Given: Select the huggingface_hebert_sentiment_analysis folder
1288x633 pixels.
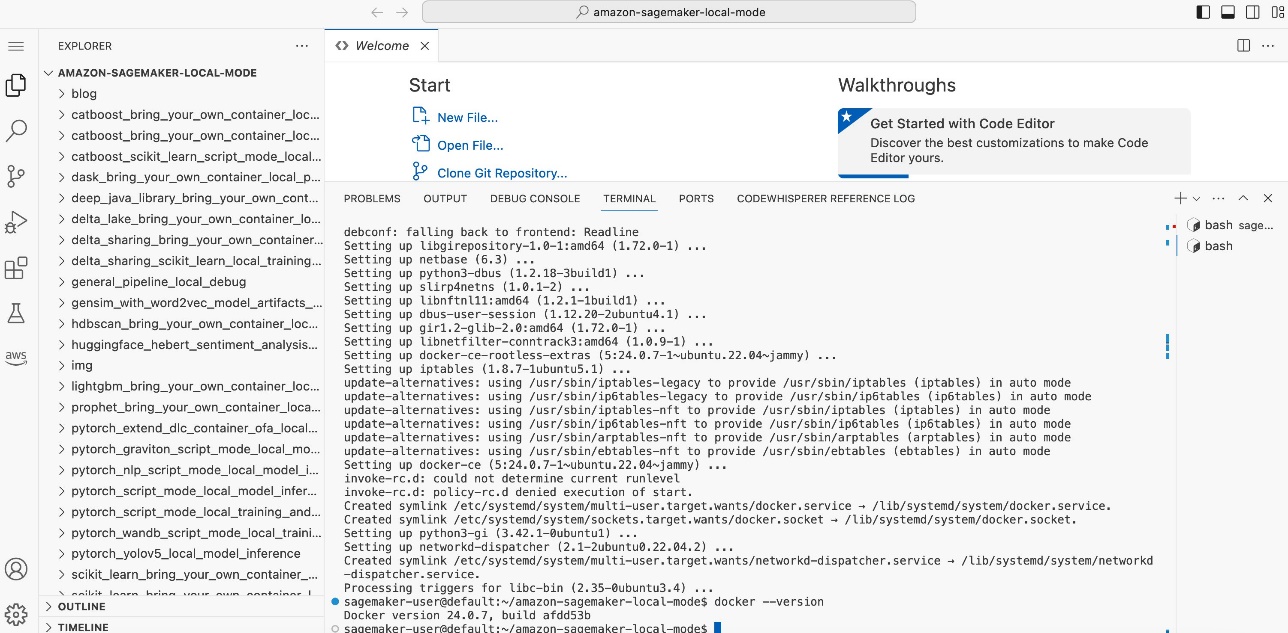Looking at the screenshot, I should [x=182, y=345].
